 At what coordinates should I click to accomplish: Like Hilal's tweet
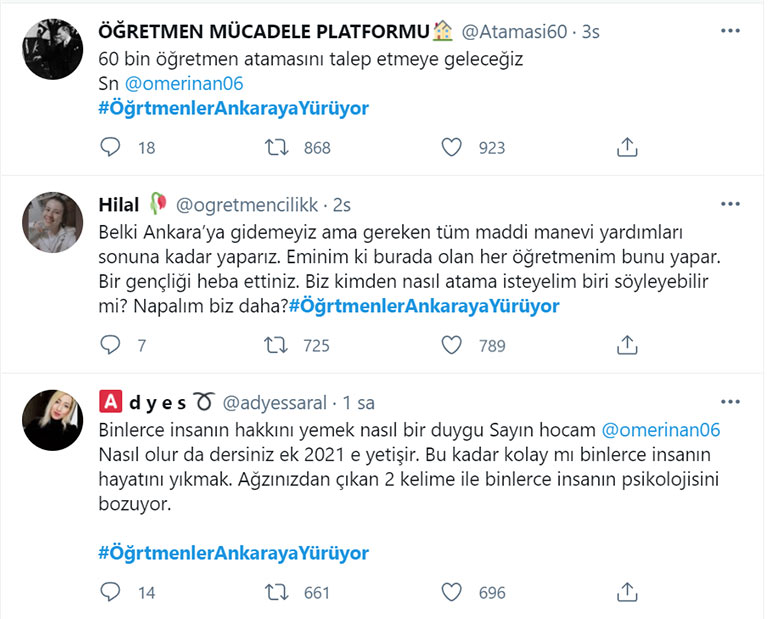tap(452, 345)
